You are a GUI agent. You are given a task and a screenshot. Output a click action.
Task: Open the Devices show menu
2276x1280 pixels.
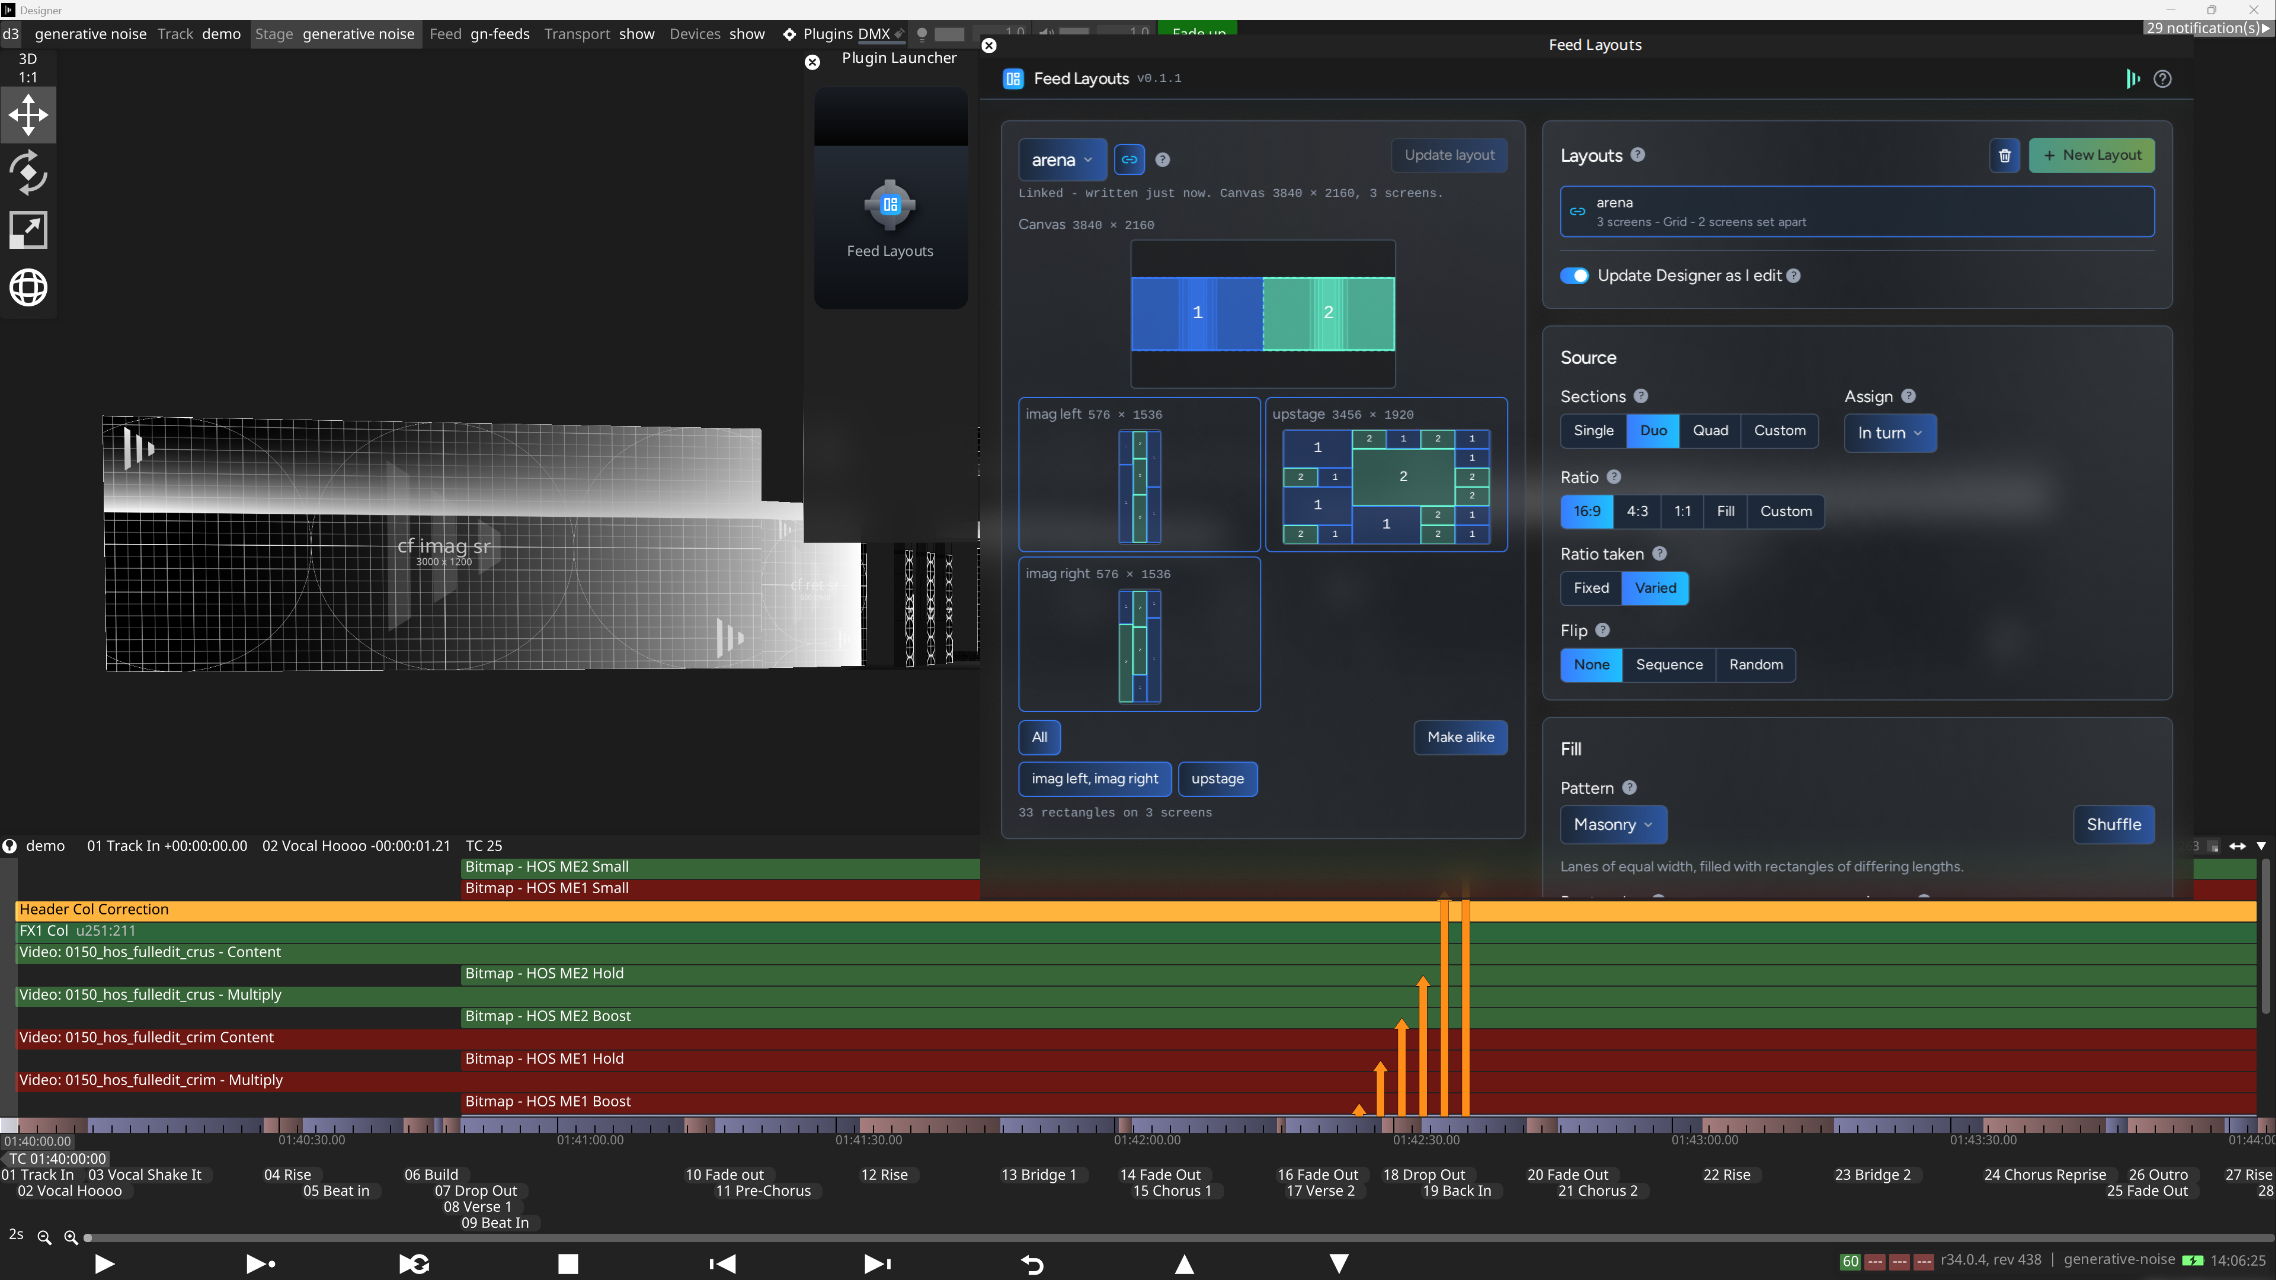pos(717,34)
